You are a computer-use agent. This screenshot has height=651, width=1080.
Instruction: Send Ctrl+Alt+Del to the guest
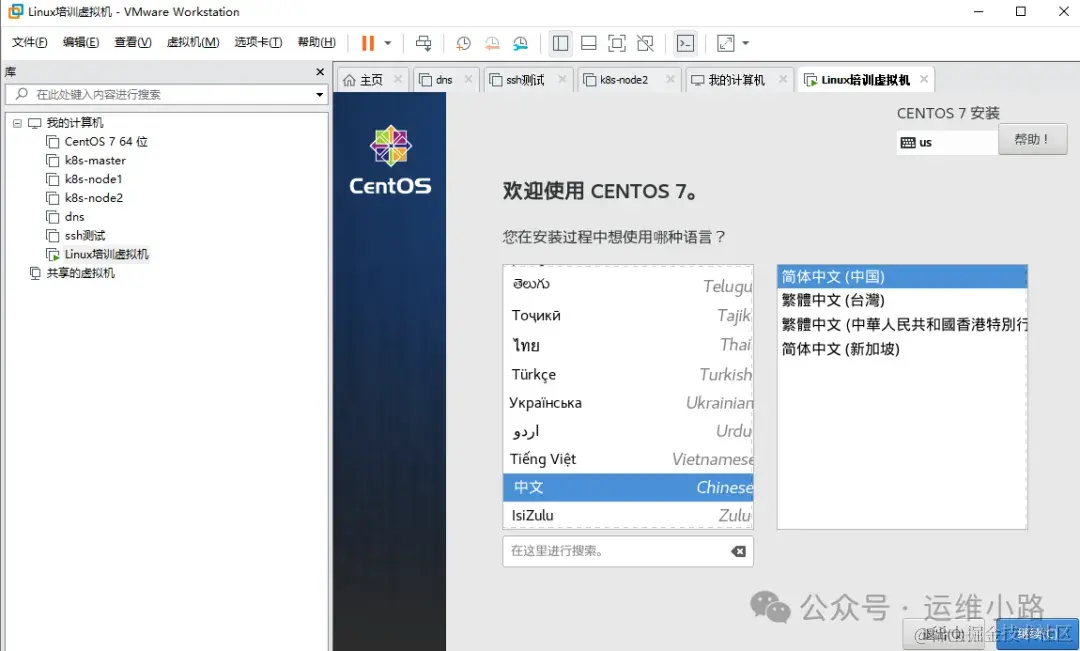[x=424, y=43]
